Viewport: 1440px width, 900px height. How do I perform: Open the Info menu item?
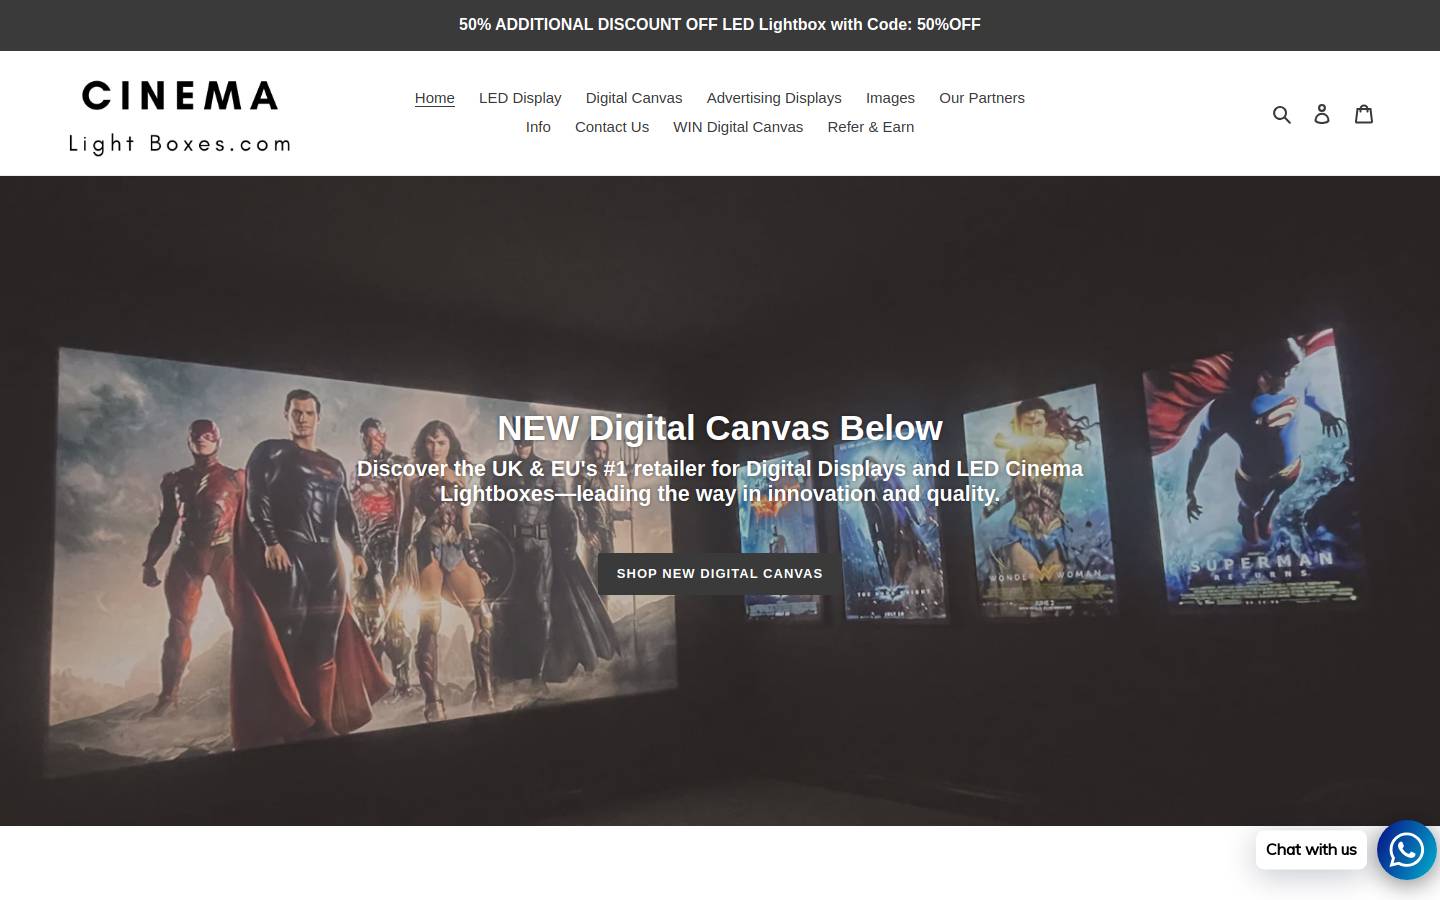coord(538,127)
